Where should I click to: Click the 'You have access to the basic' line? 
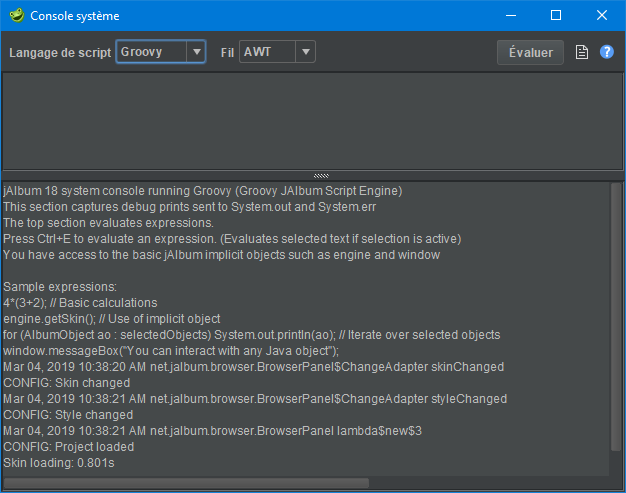222,255
